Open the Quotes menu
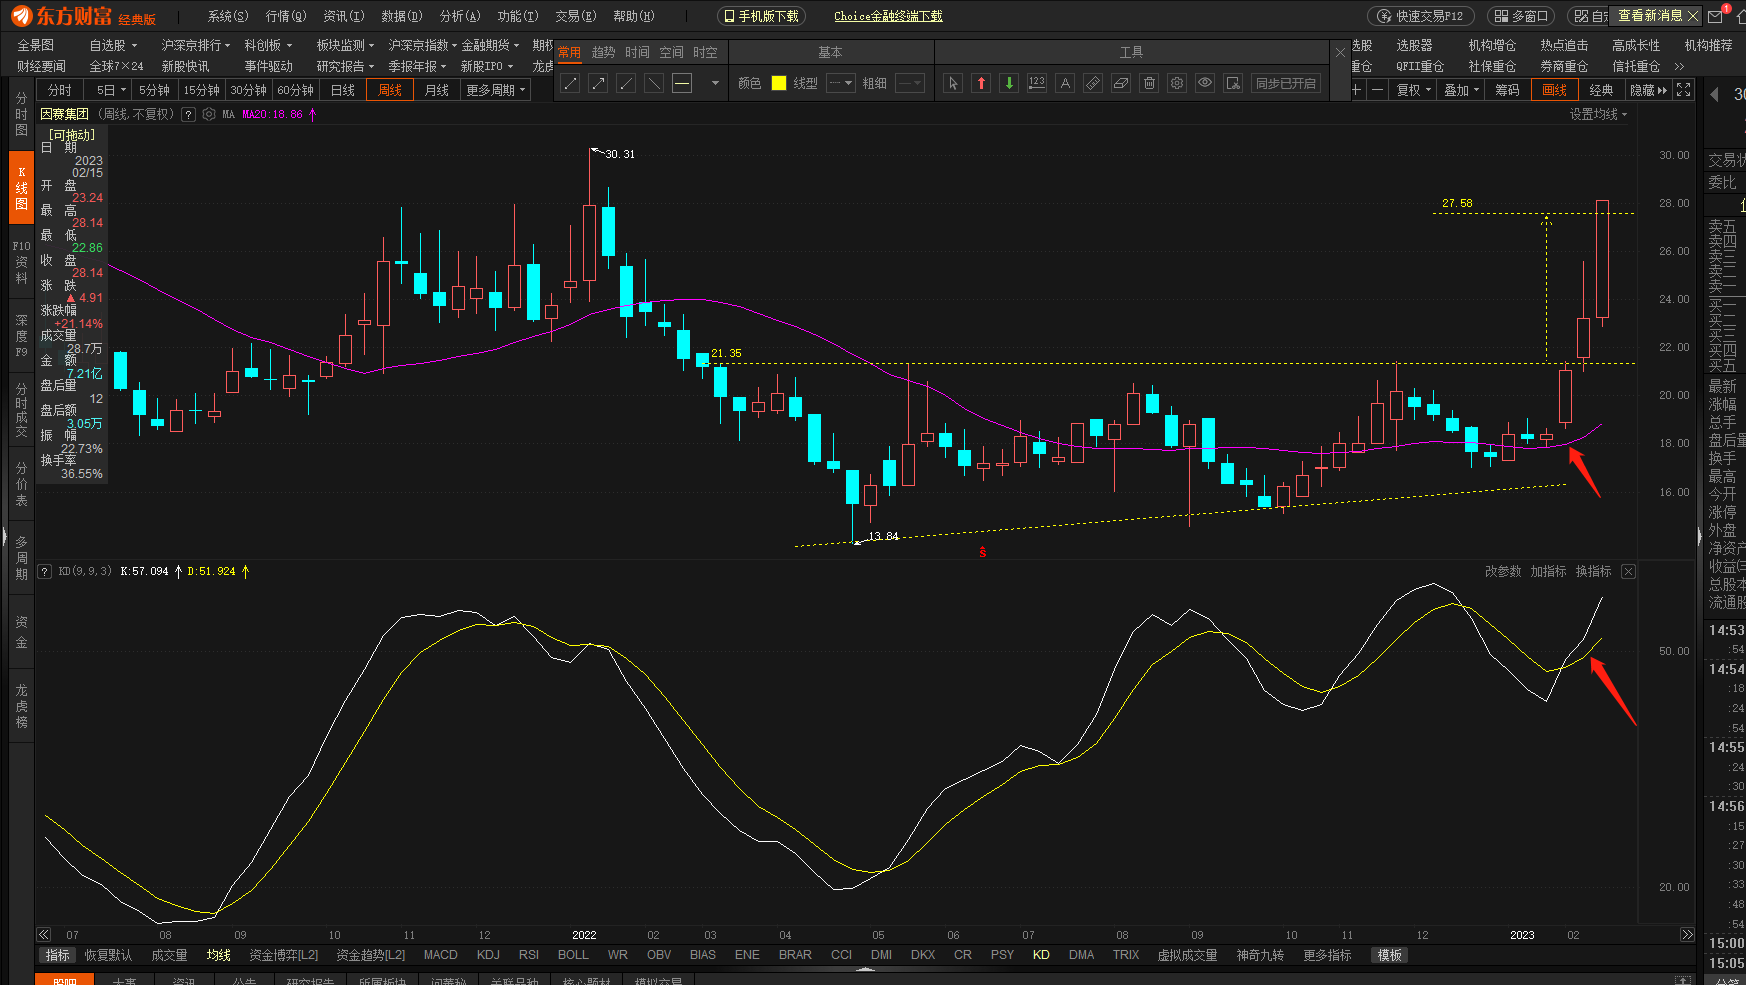 click(x=286, y=16)
